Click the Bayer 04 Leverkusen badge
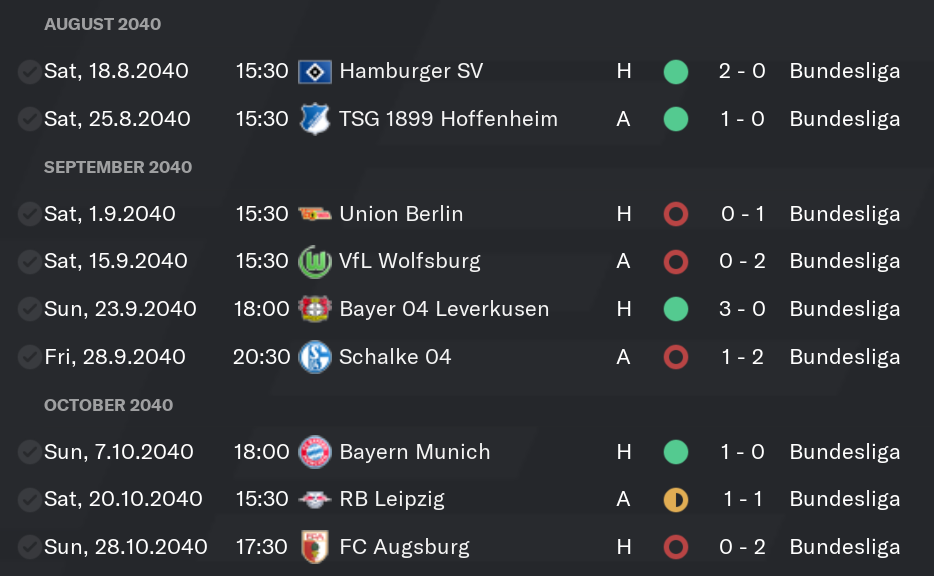Image resolution: width=934 pixels, height=576 pixels. point(315,309)
